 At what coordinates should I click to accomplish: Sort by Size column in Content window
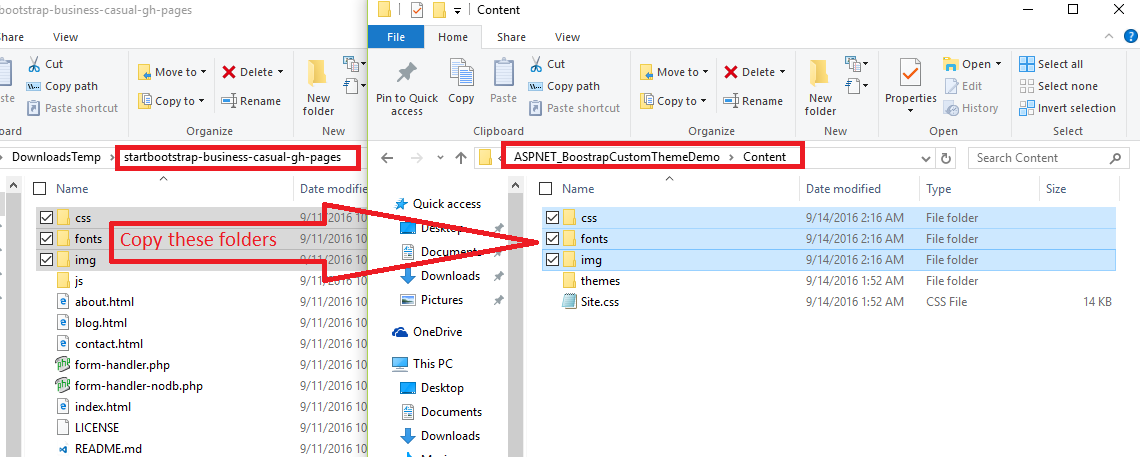tap(1056, 189)
